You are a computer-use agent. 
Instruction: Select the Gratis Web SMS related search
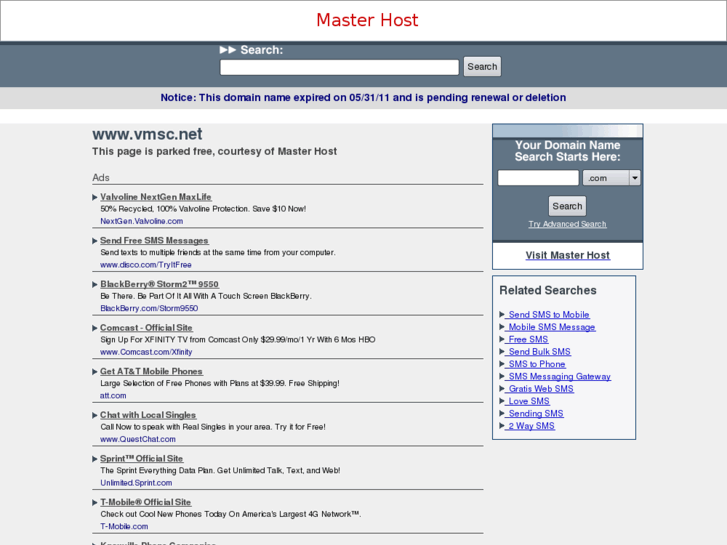(x=540, y=389)
